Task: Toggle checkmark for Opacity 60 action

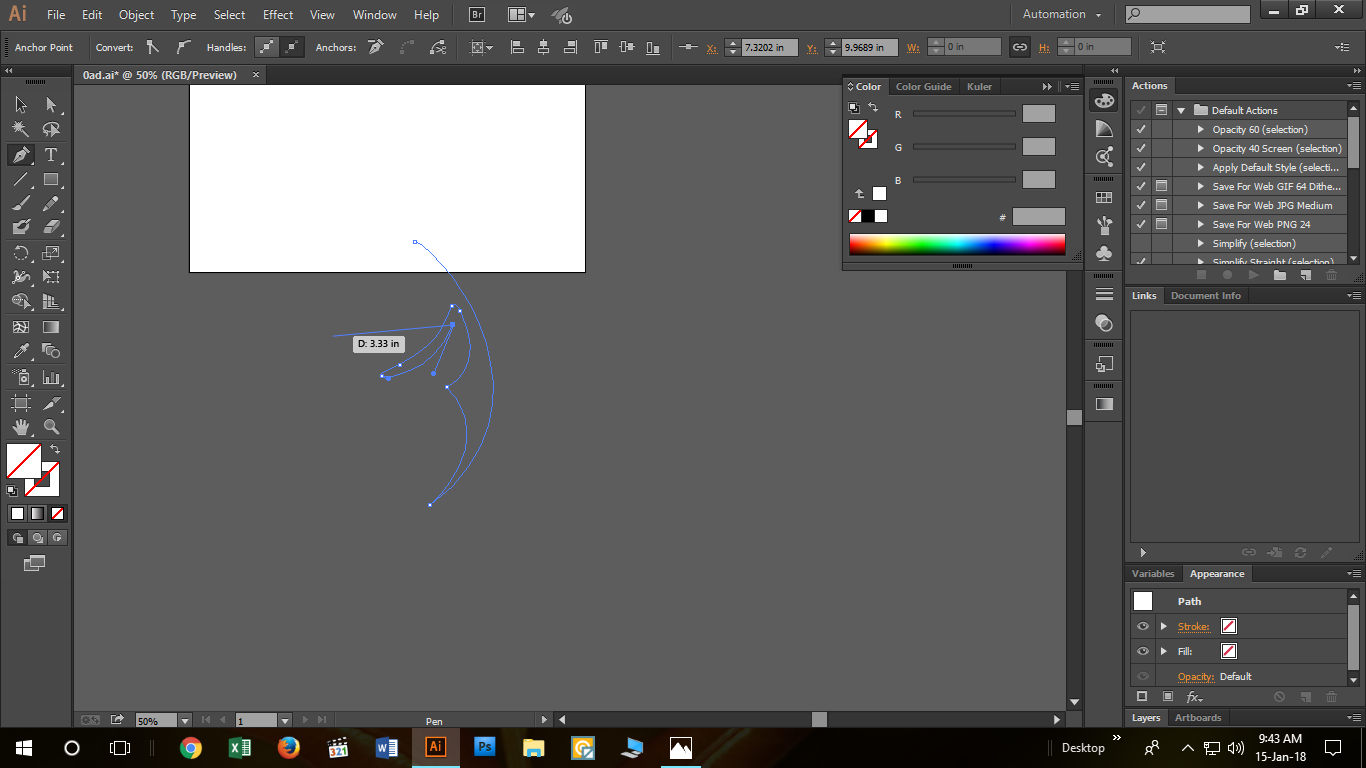Action: coord(1141,129)
